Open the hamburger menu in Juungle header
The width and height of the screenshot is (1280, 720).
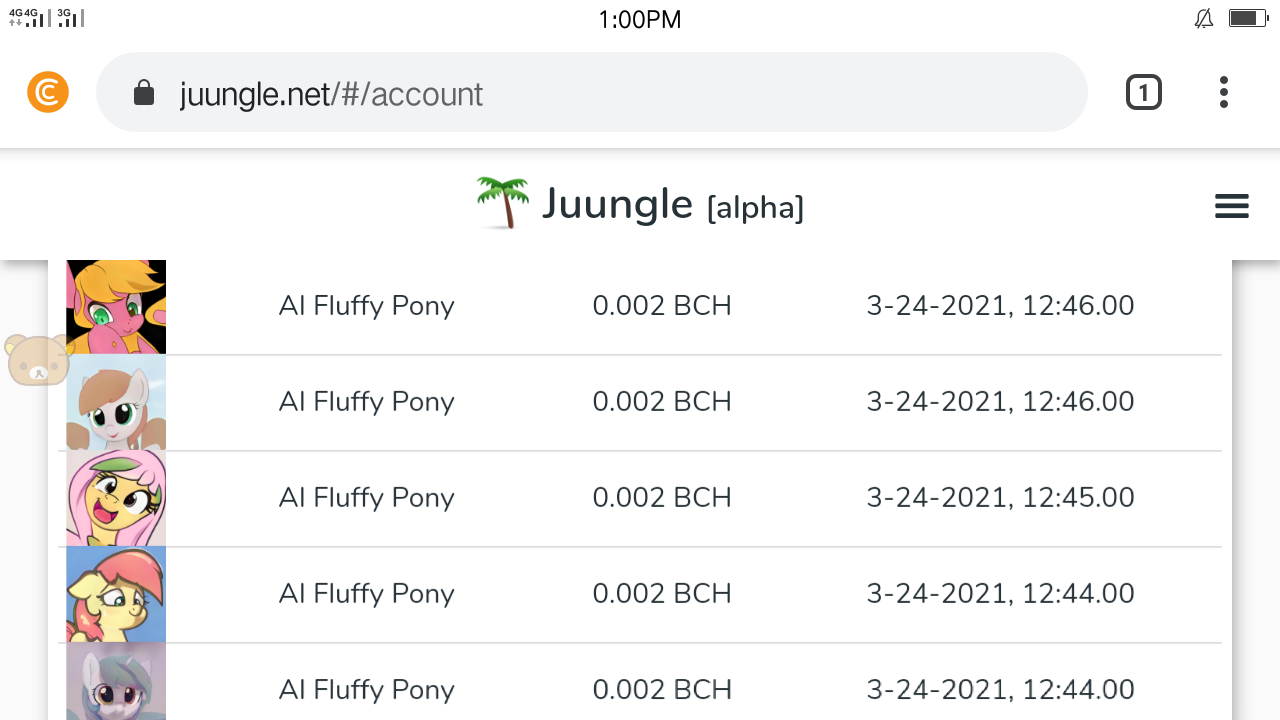(1231, 207)
